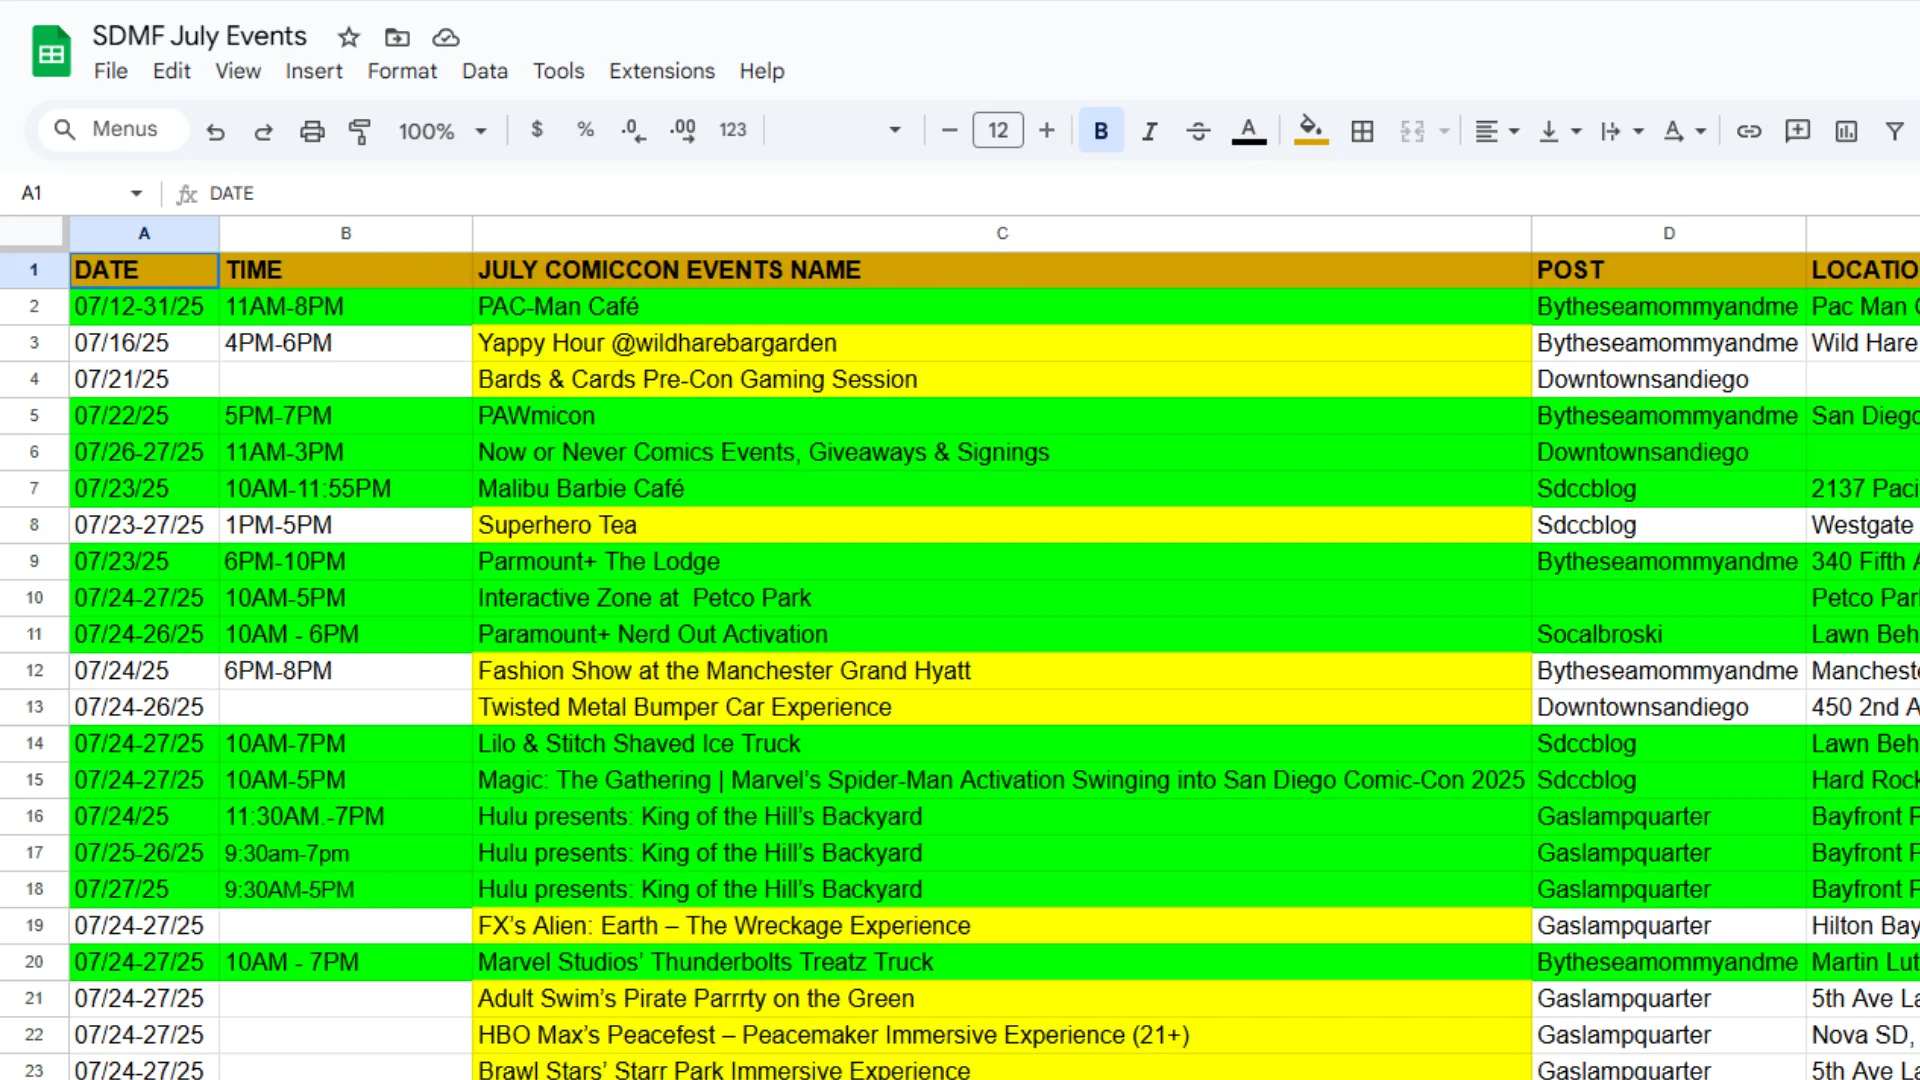Open the File menu
Image resolution: width=1920 pixels, height=1080 pixels.
point(110,71)
